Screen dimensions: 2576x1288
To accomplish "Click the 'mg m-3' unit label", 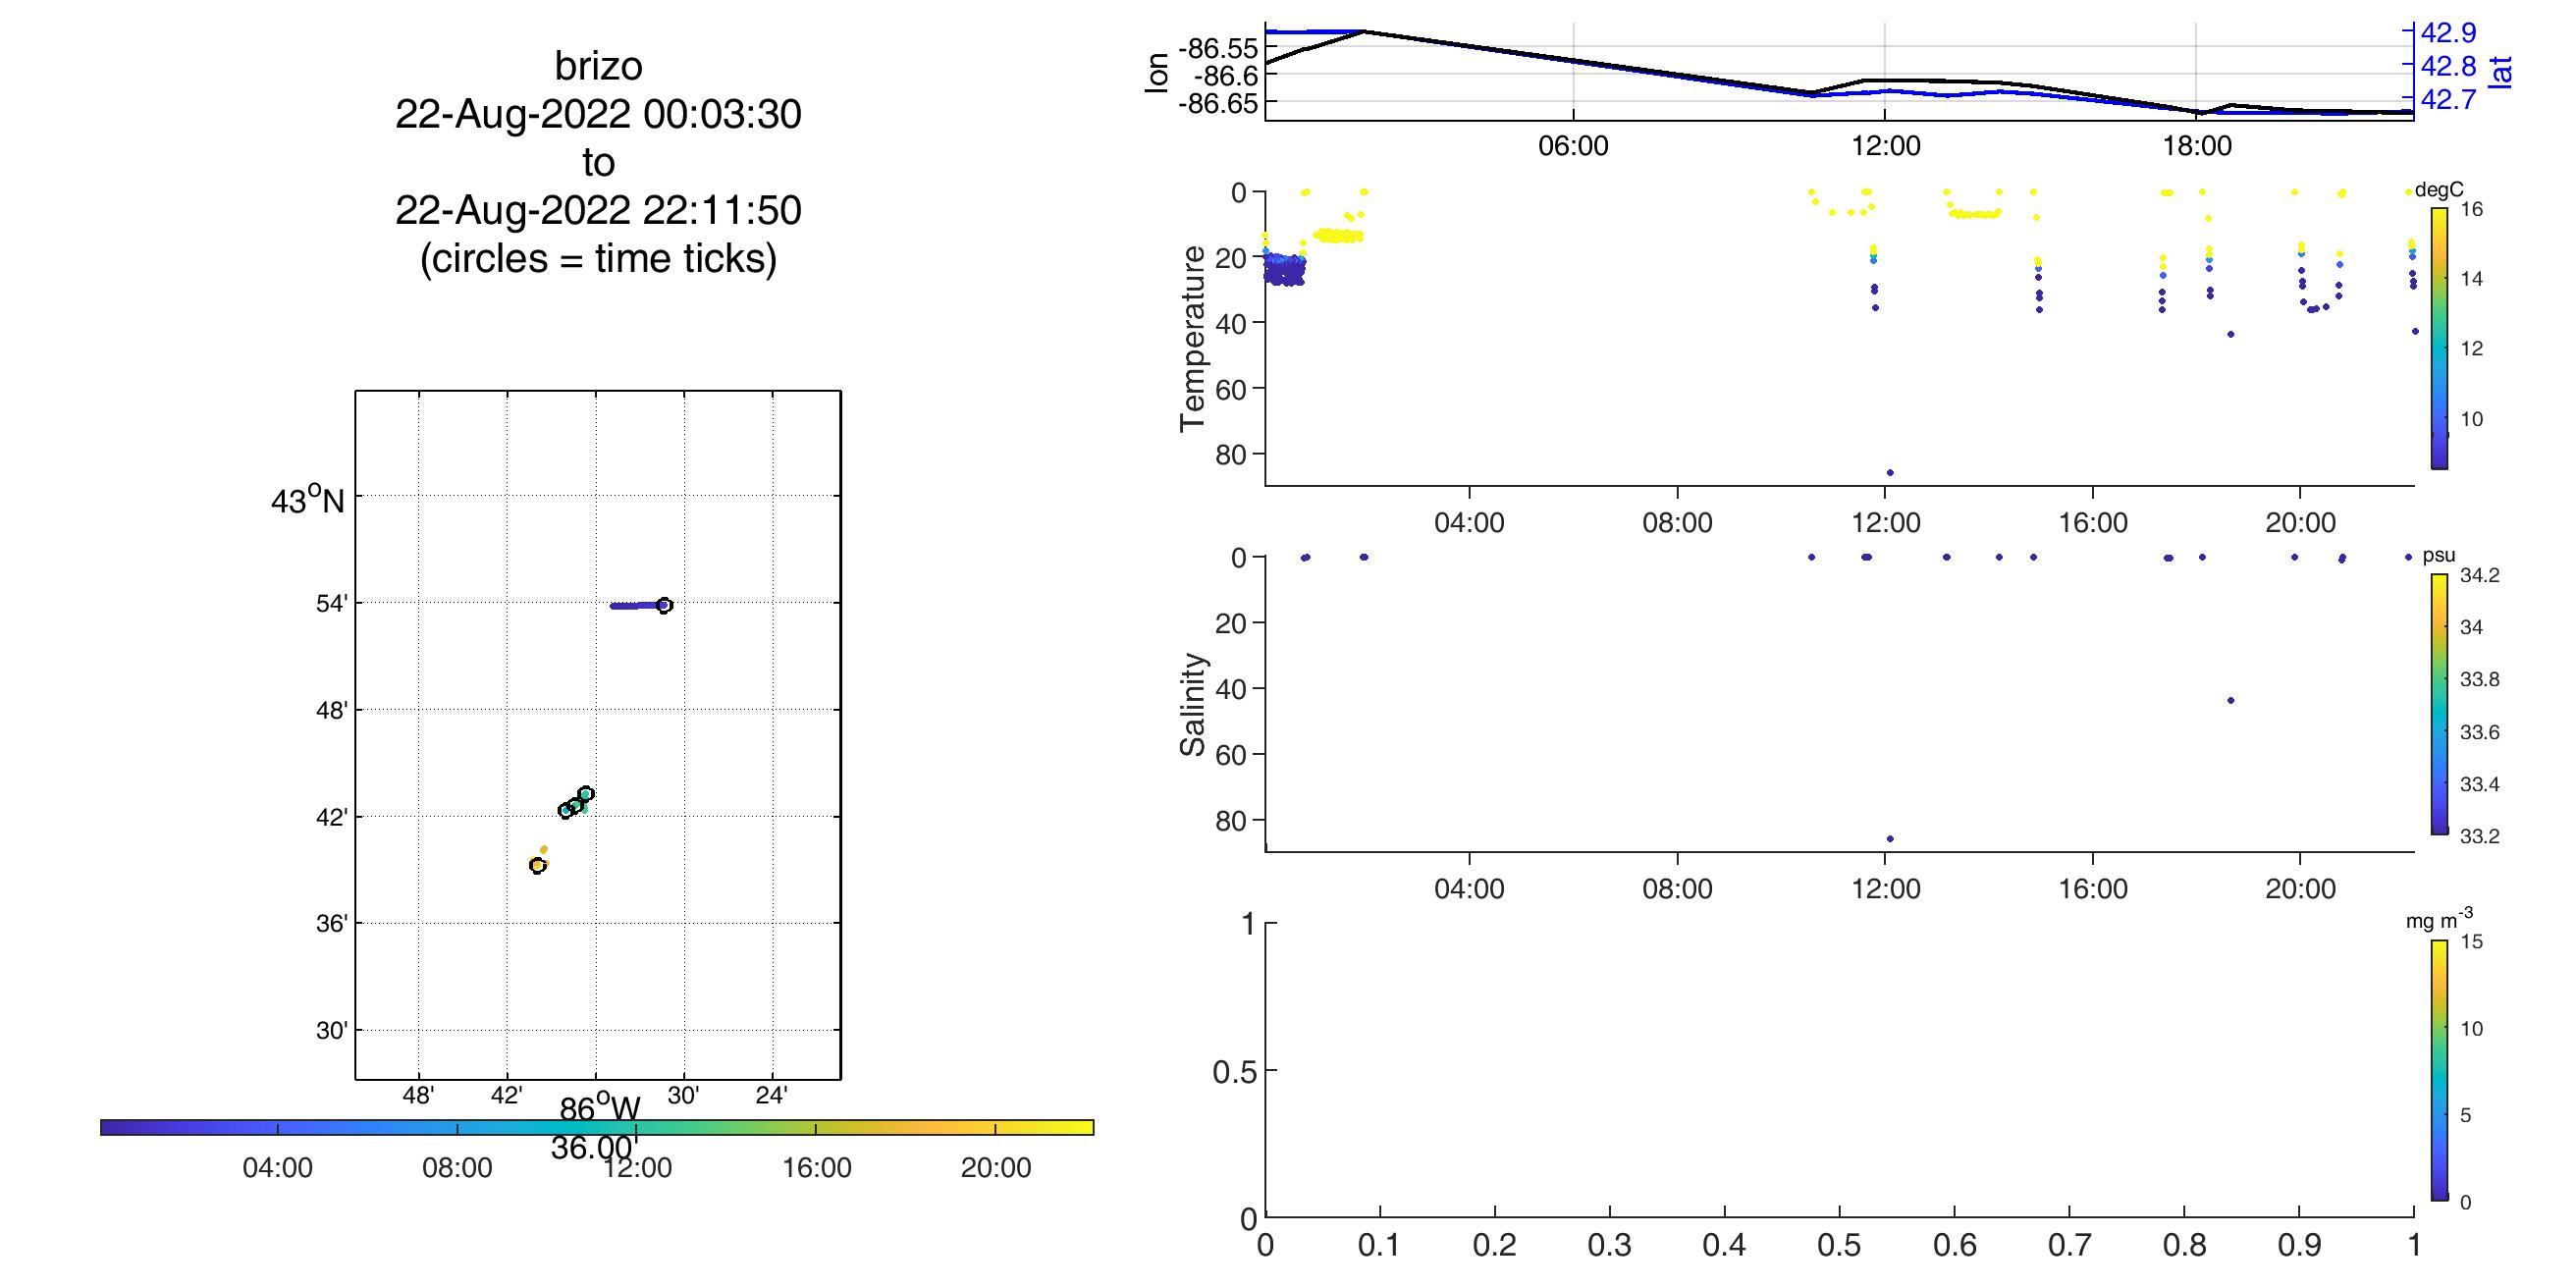I will coord(2440,918).
